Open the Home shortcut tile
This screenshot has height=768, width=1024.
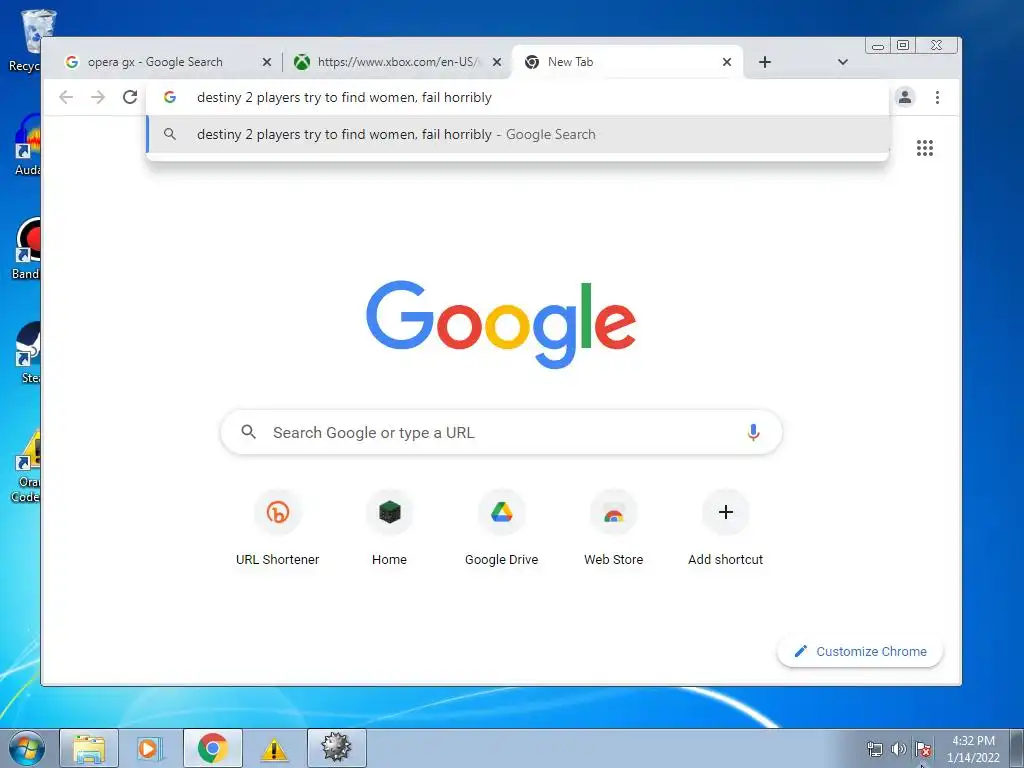coord(389,529)
